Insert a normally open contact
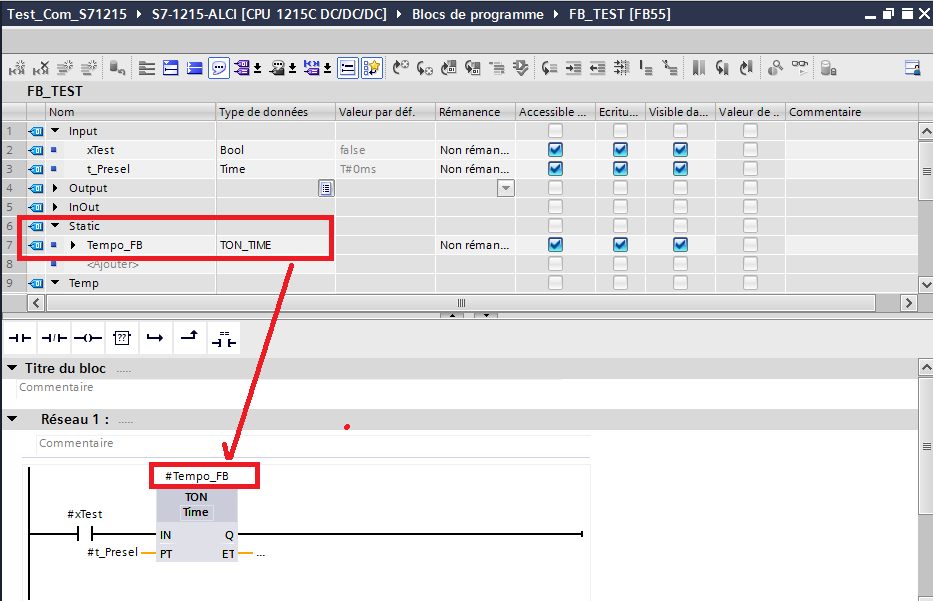This screenshot has width=933, height=601. (x=20, y=339)
